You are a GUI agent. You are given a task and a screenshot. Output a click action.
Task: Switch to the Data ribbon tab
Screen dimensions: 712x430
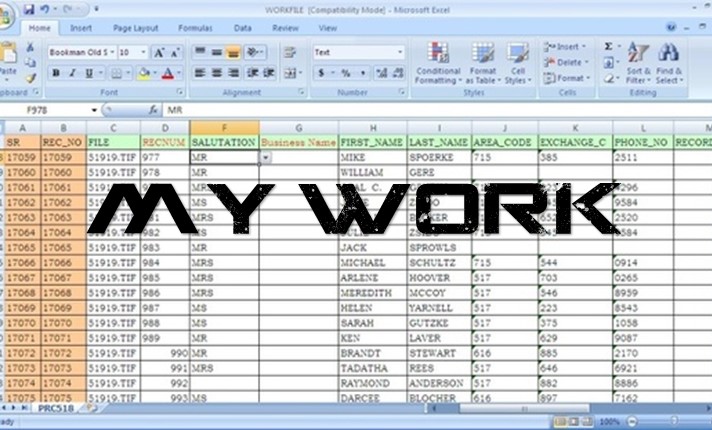(x=242, y=28)
